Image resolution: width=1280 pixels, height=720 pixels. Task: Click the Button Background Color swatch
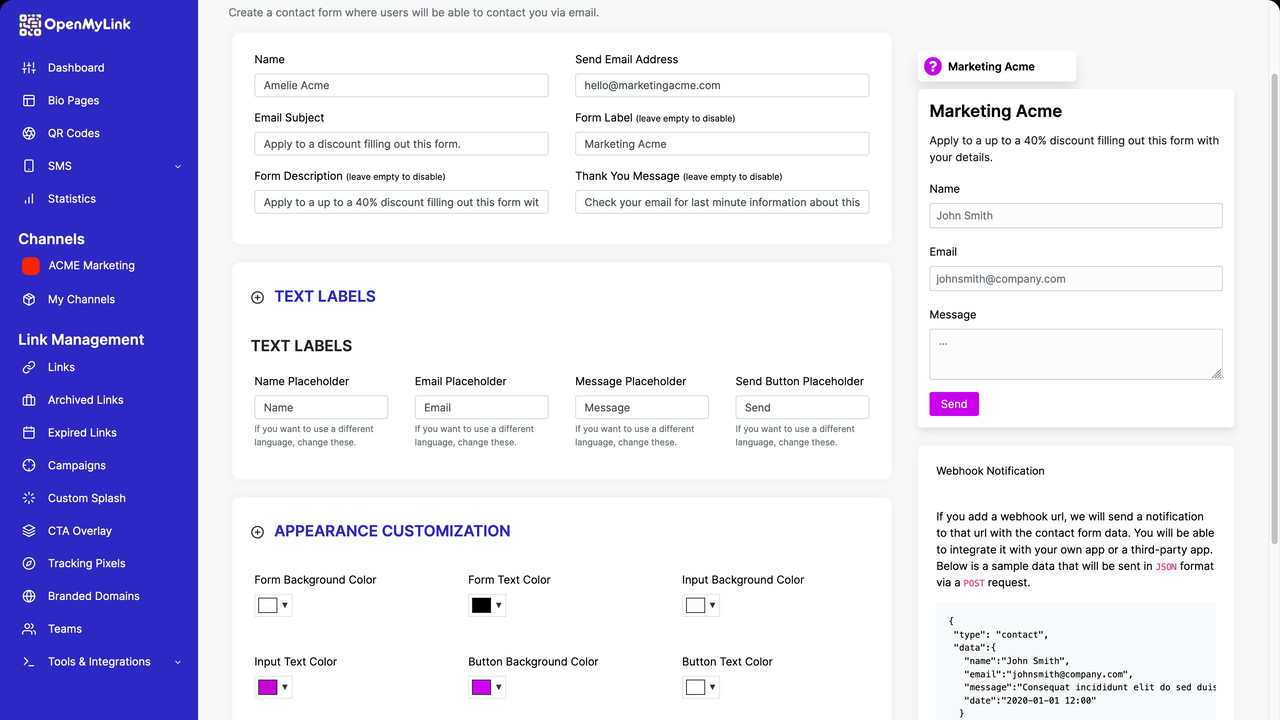click(x=479, y=687)
